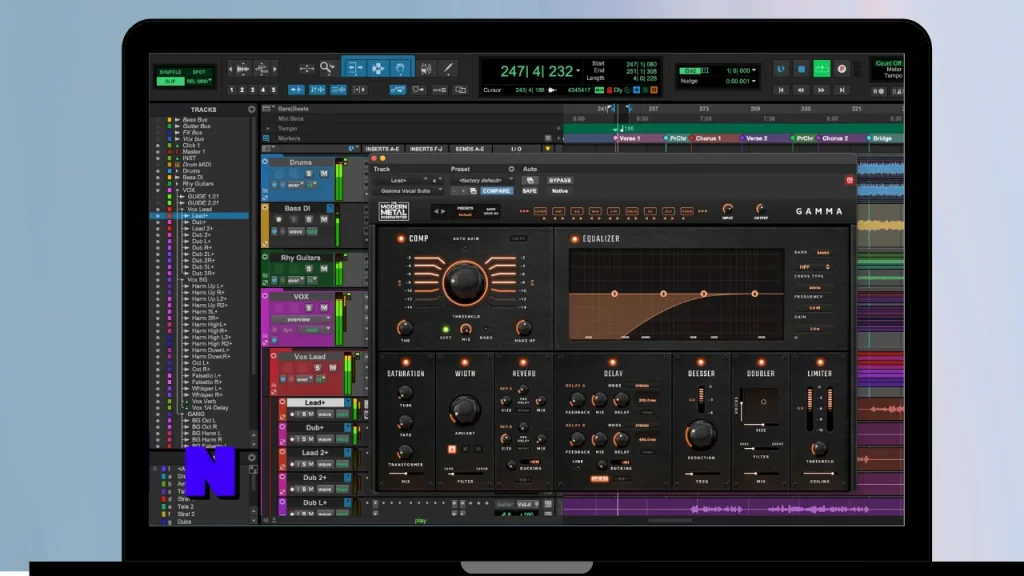Click the previous preset arrow in Gamma
The width and height of the screenshot is (1024, 576).
click(437, 211)
